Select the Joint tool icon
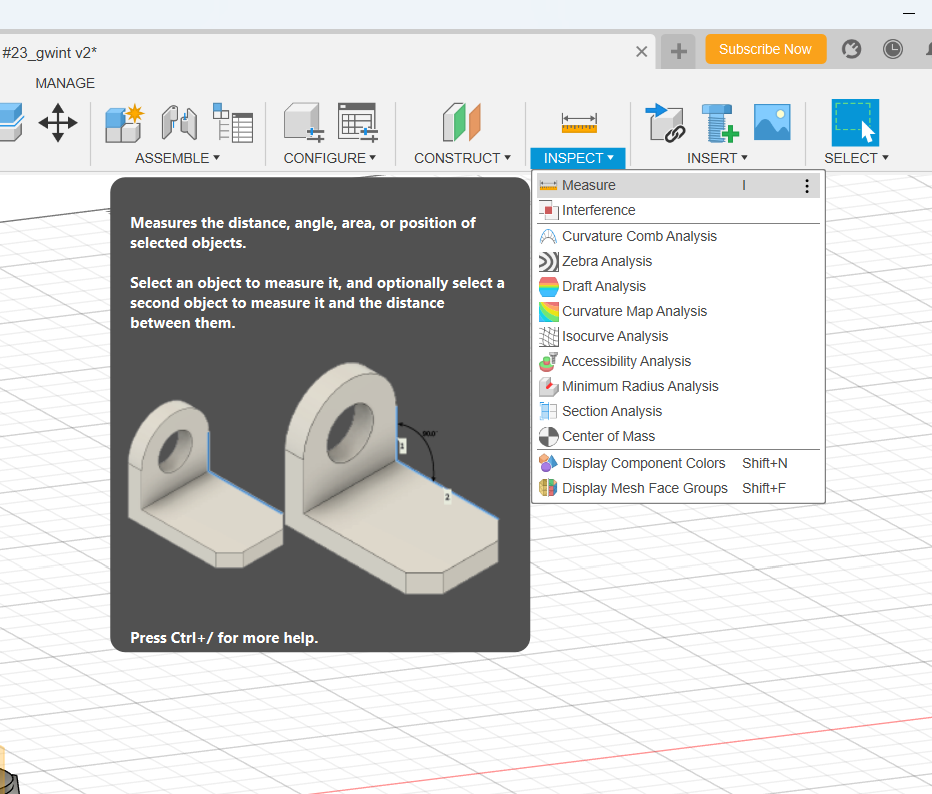The width and height of the screenshot is (932, 794). click(179, 123)
